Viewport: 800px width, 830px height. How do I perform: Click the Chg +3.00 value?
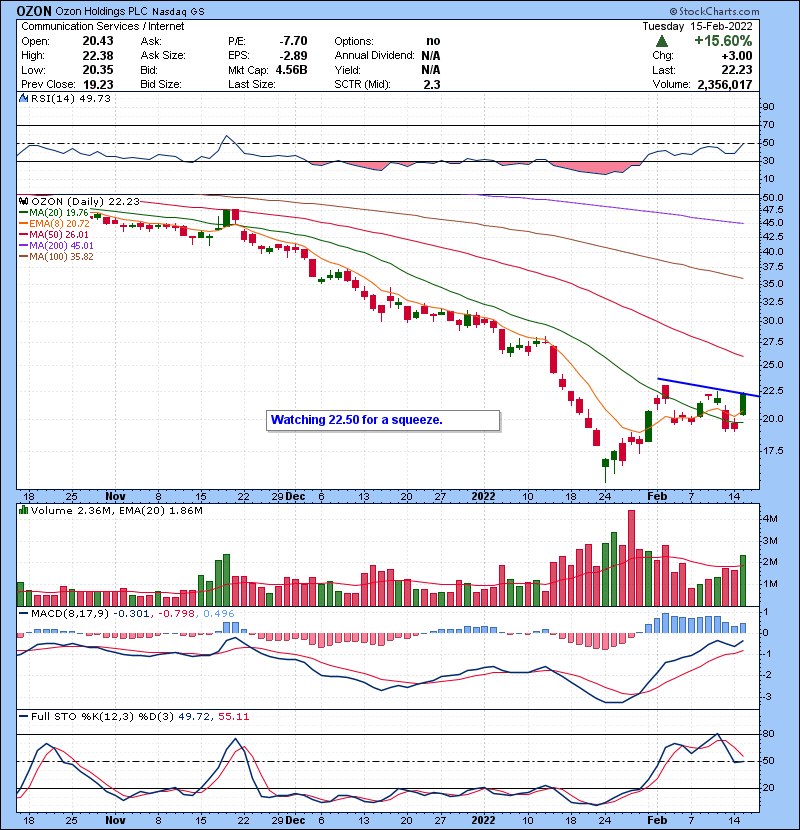click(x=737, y=56)
